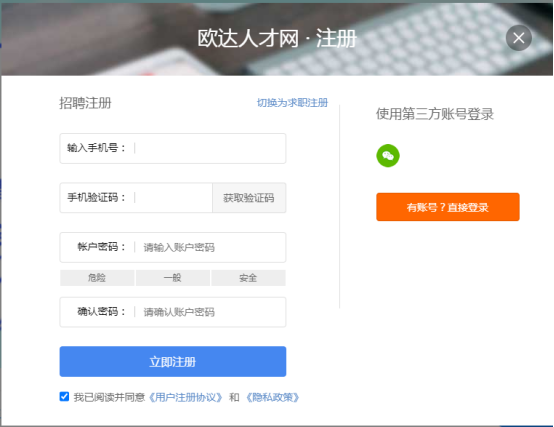Click the green WeChat login icon
Viewport: 554px width, 427px height.
(388, 155)
